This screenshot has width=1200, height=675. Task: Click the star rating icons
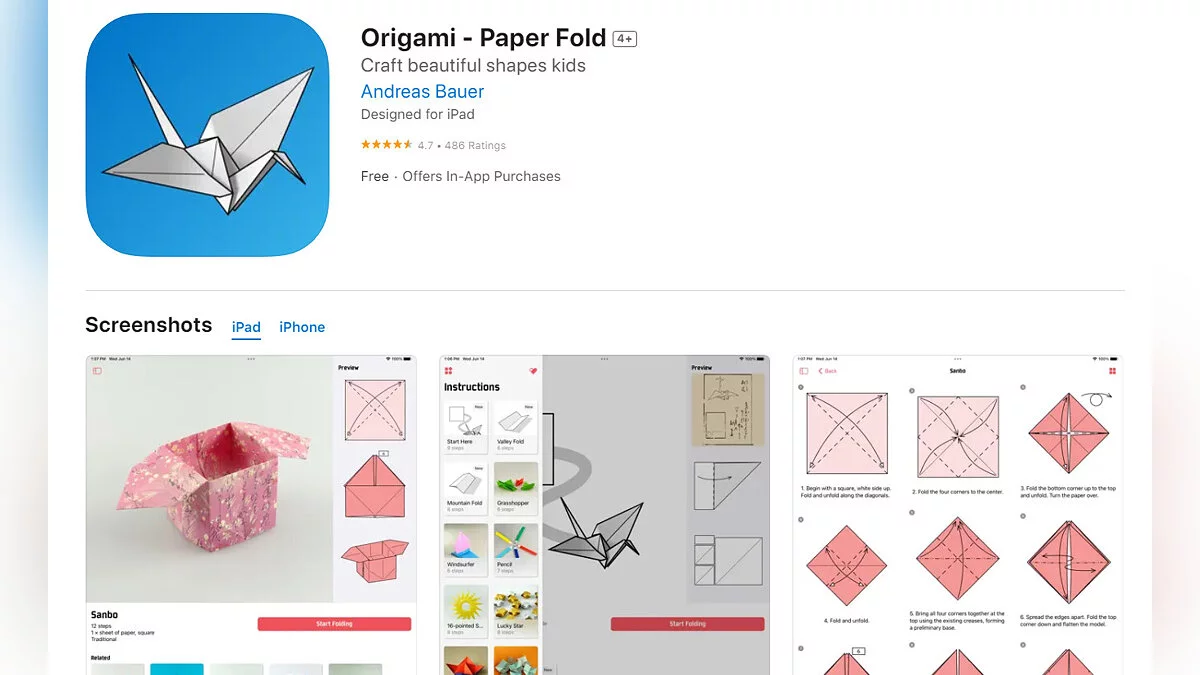click(x=387, y=145)
